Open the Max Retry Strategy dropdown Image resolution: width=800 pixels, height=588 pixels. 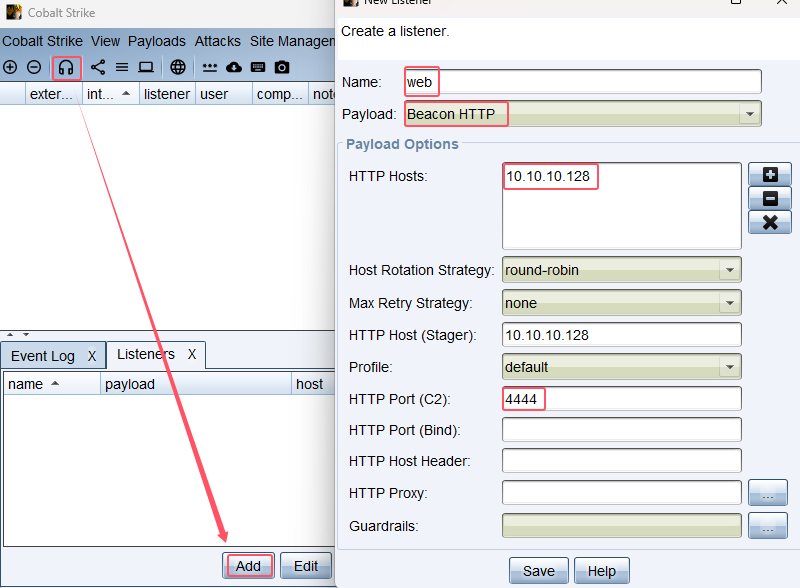pos(730,302)
